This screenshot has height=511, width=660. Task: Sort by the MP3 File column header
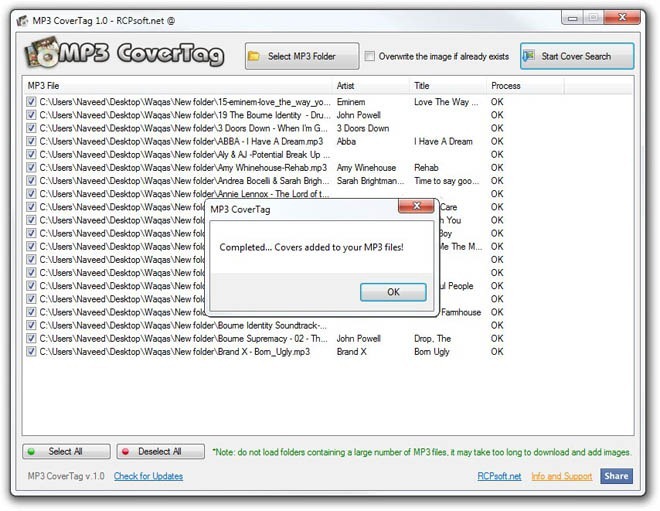pos(178,85)
